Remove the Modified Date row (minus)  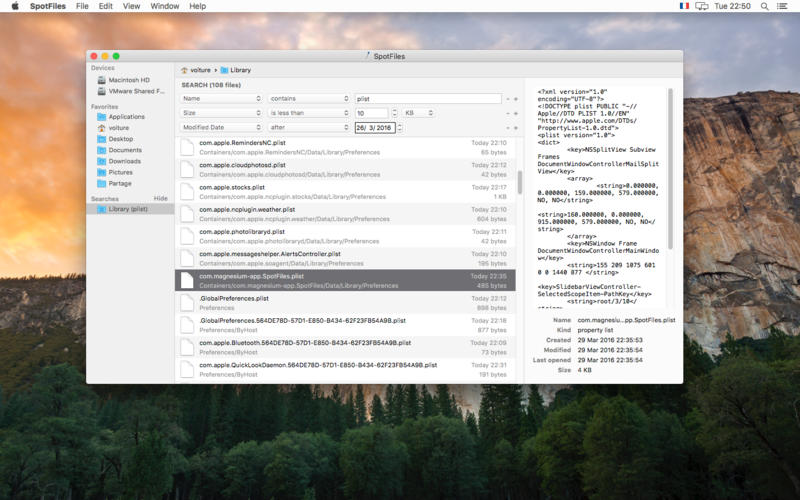pyautogui.click(x=508, y=128)
